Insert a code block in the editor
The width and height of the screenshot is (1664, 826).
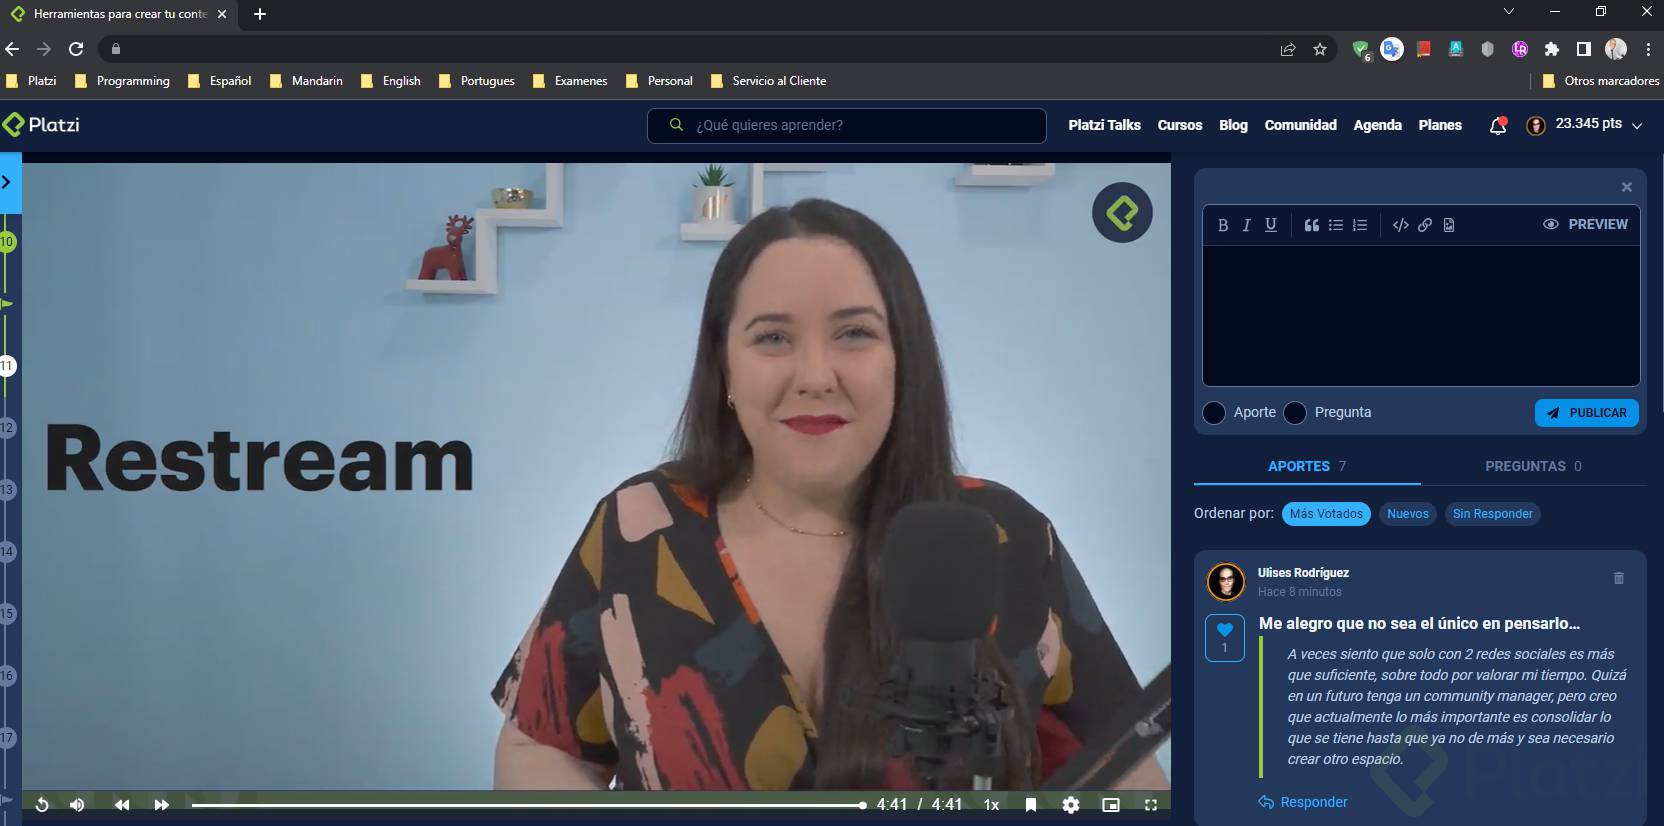1401,225
